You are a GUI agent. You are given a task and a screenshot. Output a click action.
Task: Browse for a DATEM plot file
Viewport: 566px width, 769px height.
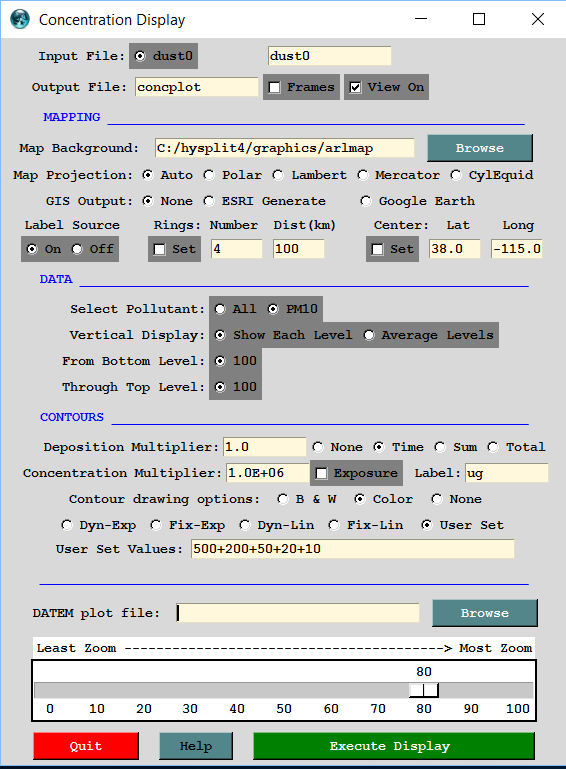(x=485, y=613)
